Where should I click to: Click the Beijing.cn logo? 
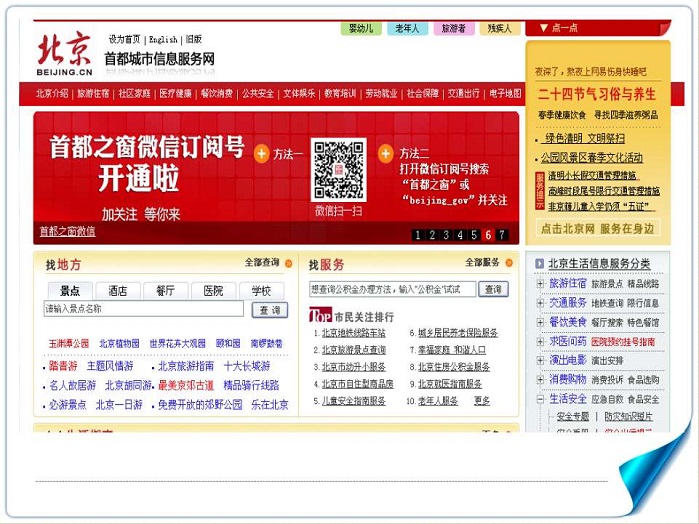tap(65, 55)
